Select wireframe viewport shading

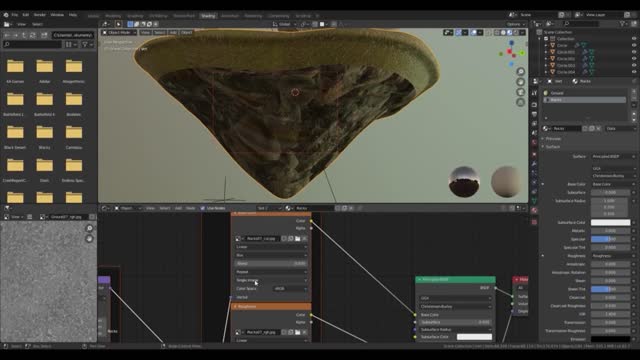pos(497,32)
